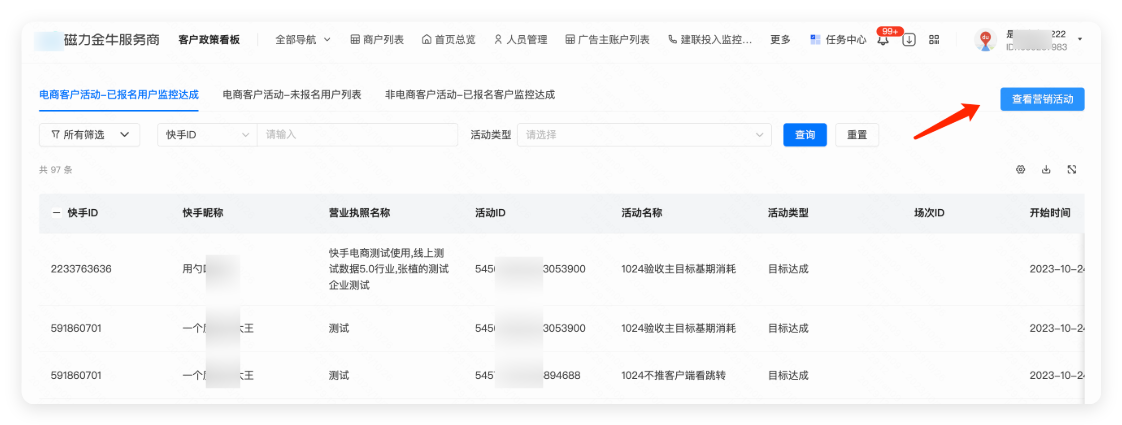Viewport: 1122px width, 425px height.
Task: Select 客户政策看板 in the header
Action: (x=210, y=40)
